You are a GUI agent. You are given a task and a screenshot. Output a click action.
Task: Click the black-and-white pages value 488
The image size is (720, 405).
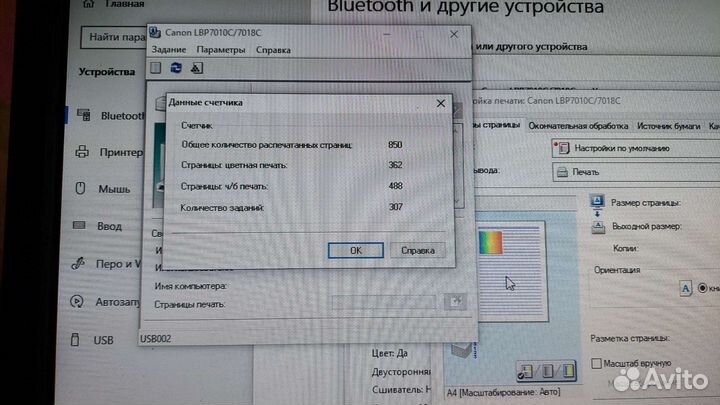tap(395, 186)
